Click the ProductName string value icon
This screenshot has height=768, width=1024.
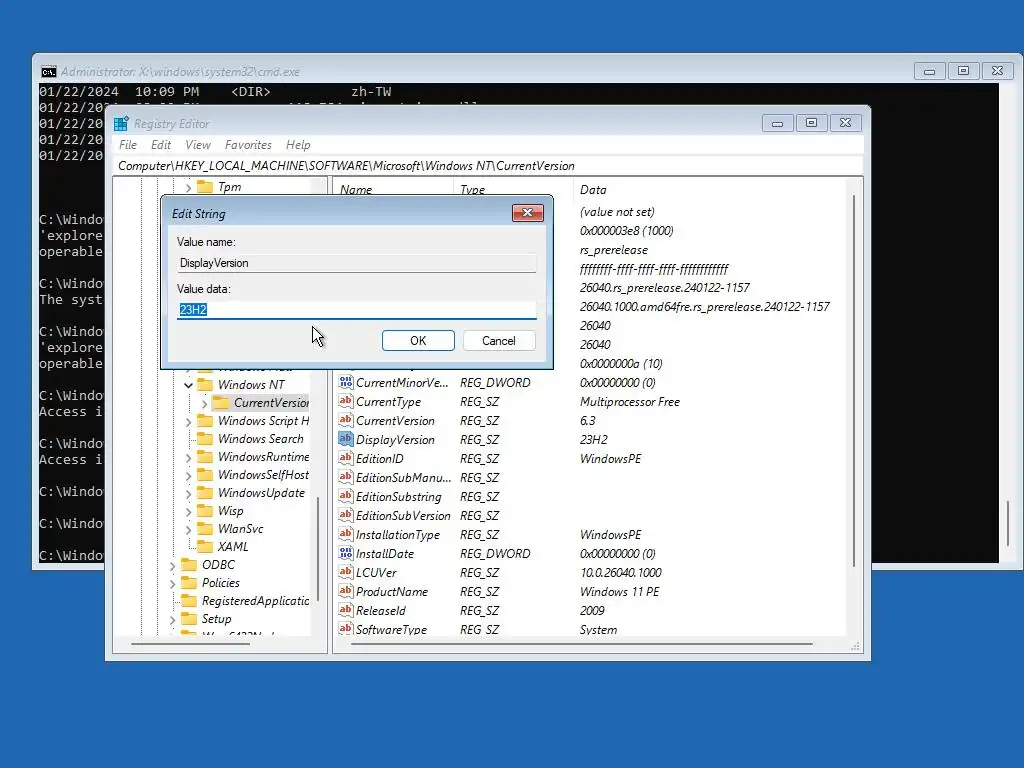click(345, 590)
